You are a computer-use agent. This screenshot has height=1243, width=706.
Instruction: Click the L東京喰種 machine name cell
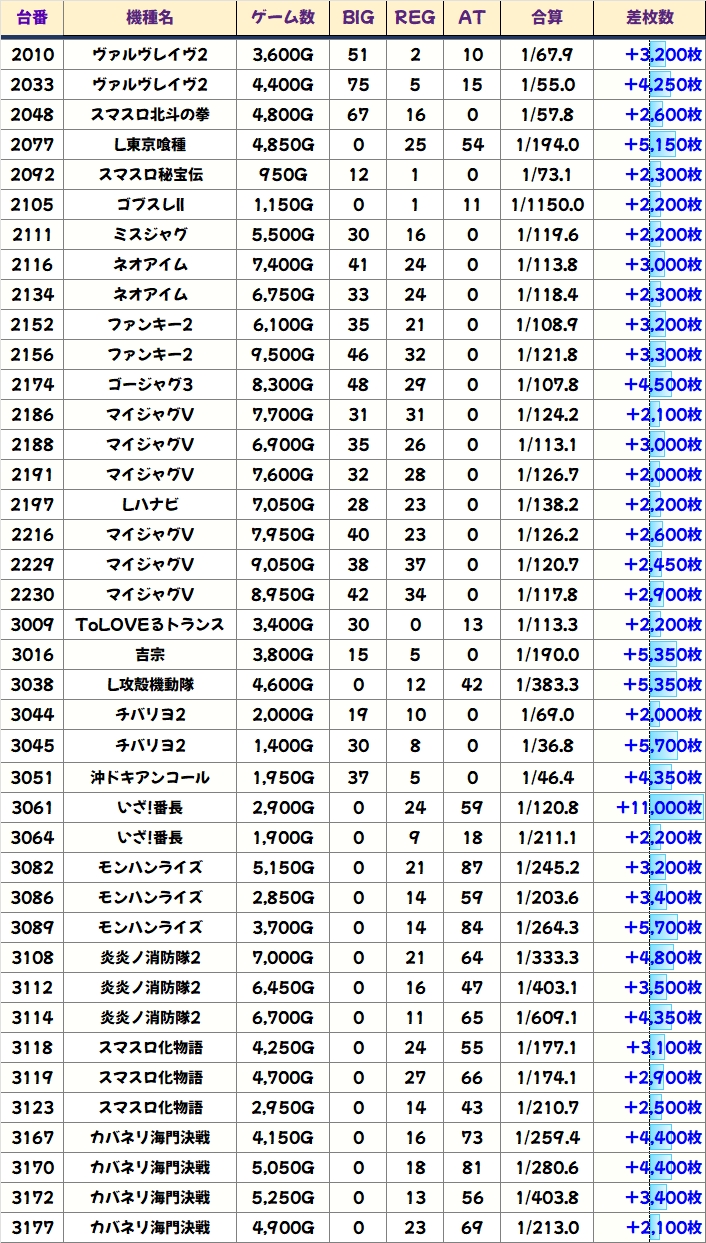(150, 144)
